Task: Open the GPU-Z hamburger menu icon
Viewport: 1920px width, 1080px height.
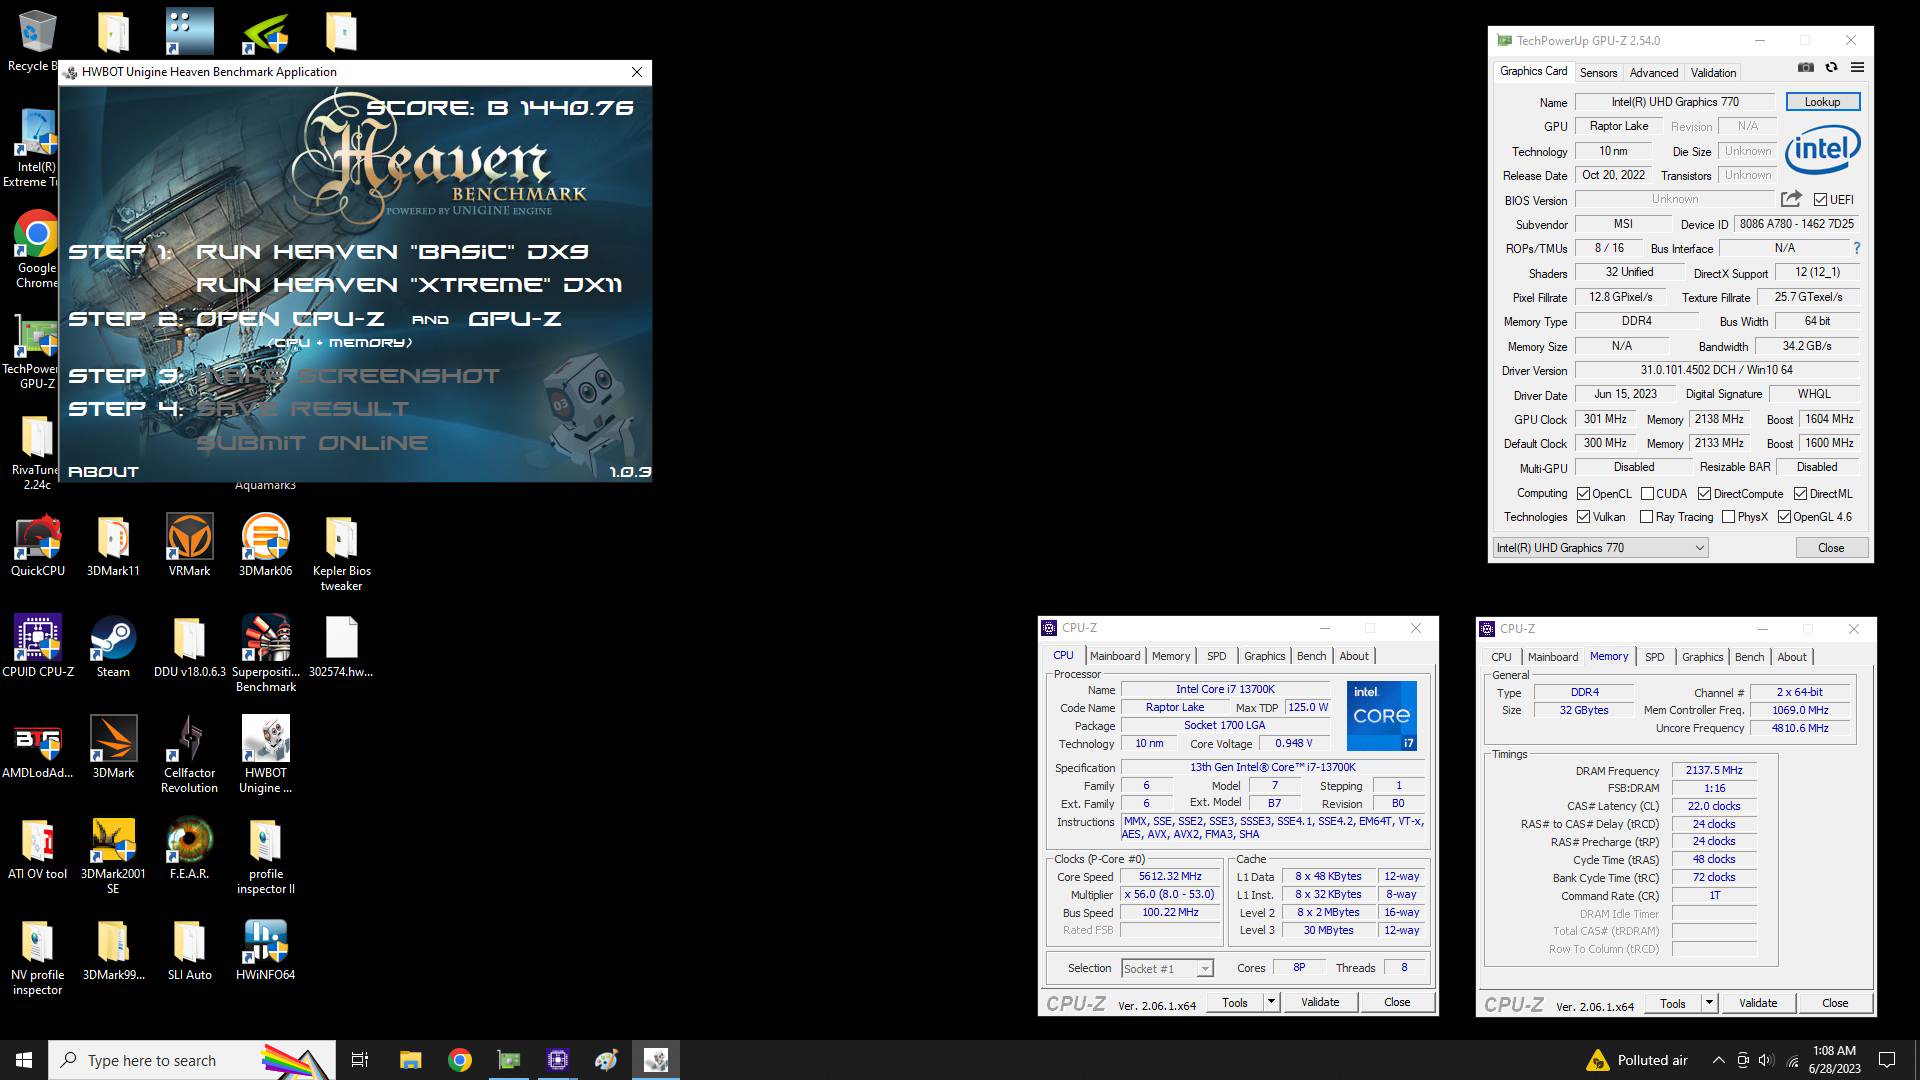Action: pyautogui.click(x=1857, y=68)
